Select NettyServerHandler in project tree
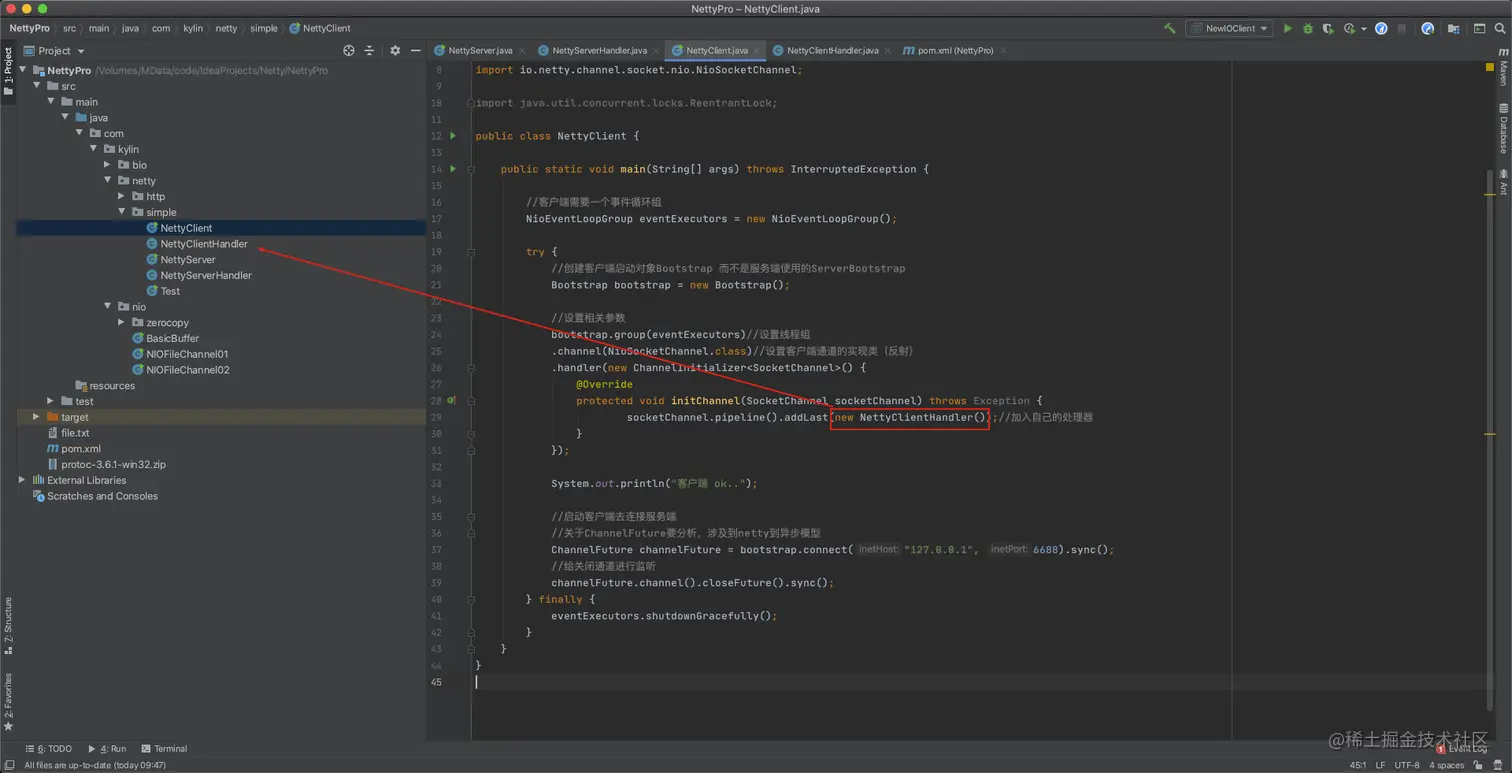Viewport: 1512px width, 773px height. pos(206,275)
